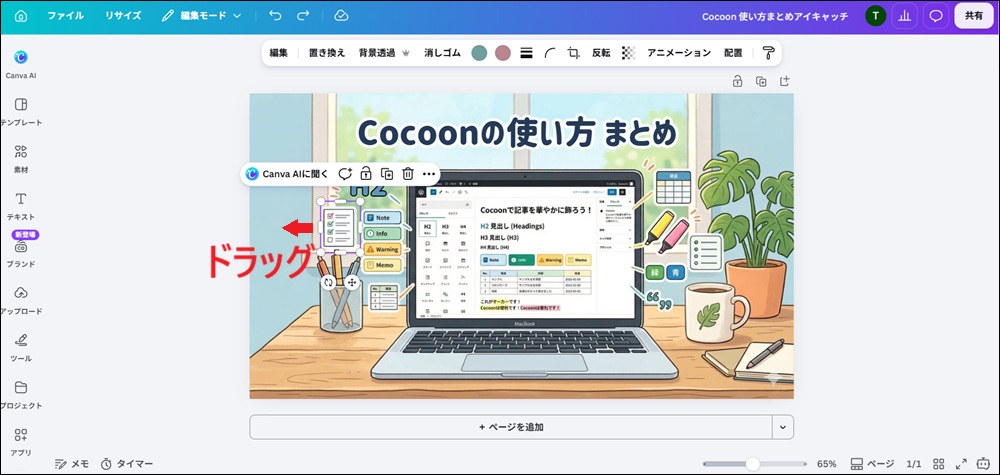The image size is (1000, 475).
Task: Go to Canva home icon
Action: click(21, 16)
